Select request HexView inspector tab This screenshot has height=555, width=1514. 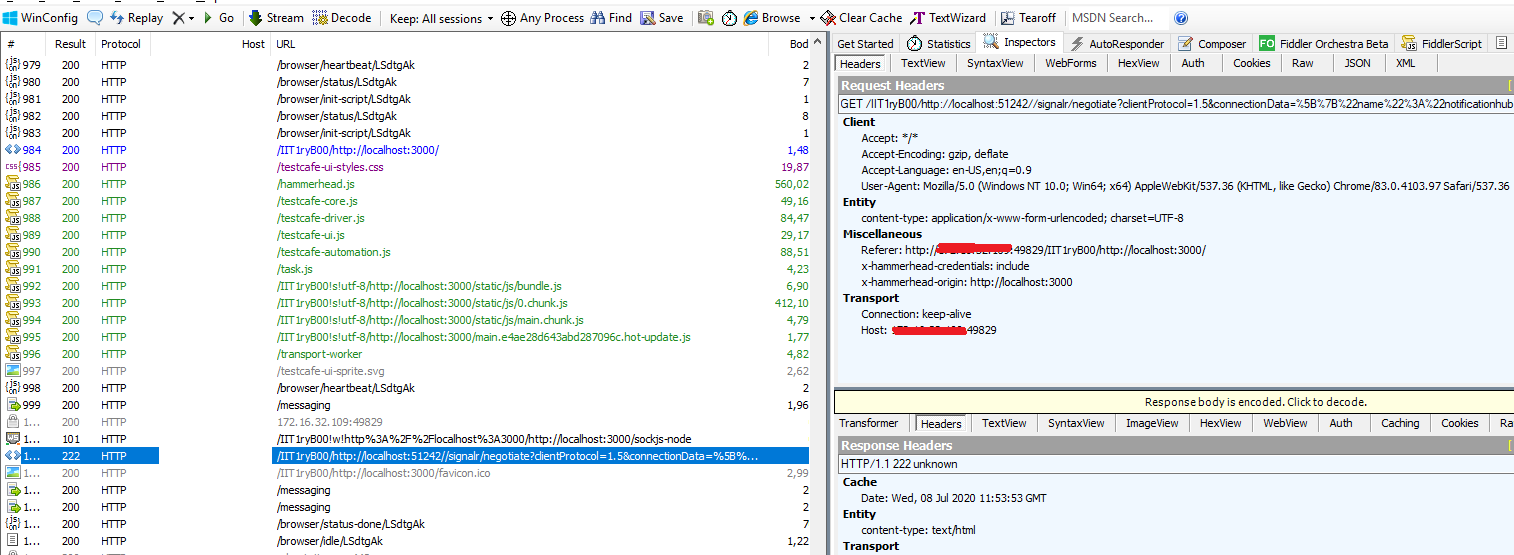[x=1138, y=63]
